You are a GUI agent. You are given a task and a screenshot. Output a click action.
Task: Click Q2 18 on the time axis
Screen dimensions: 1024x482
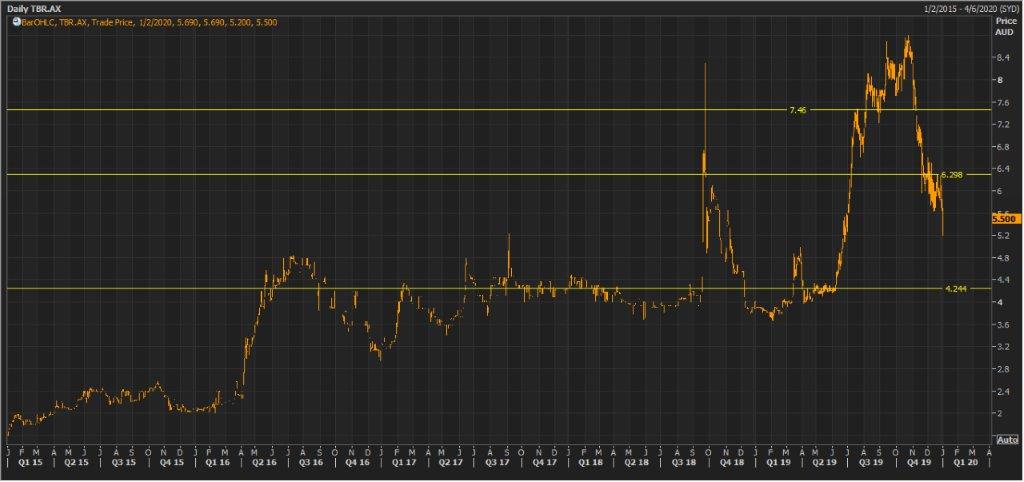pos(637,464)
